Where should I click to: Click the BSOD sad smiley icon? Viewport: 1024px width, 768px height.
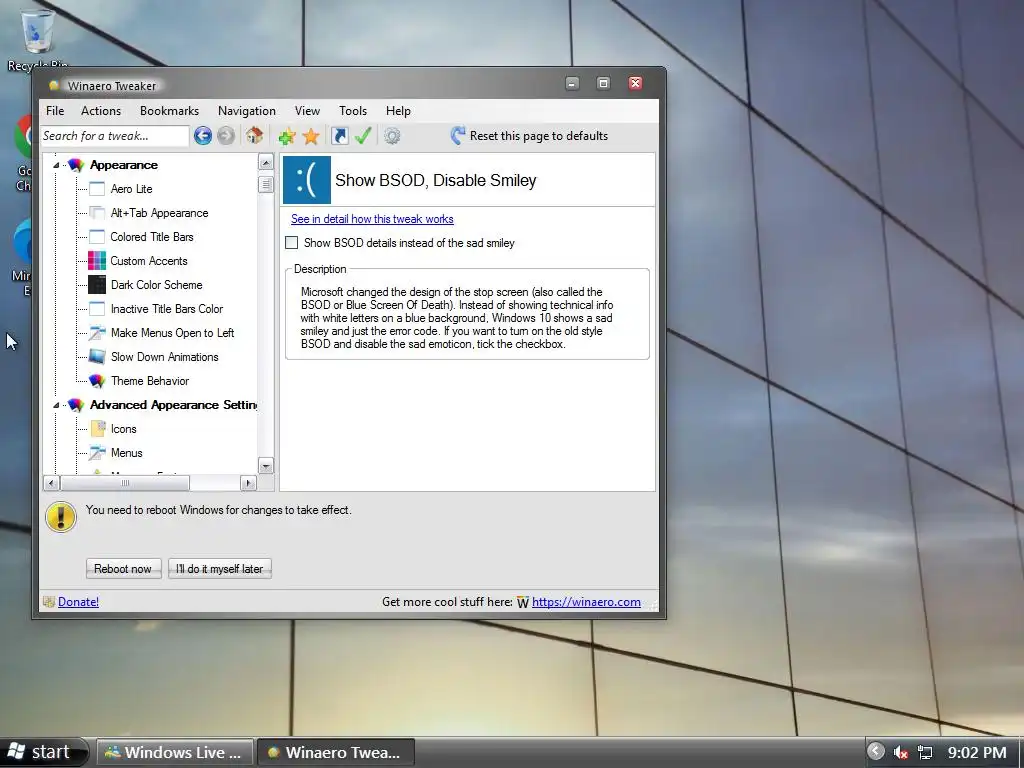click(307, 180)
